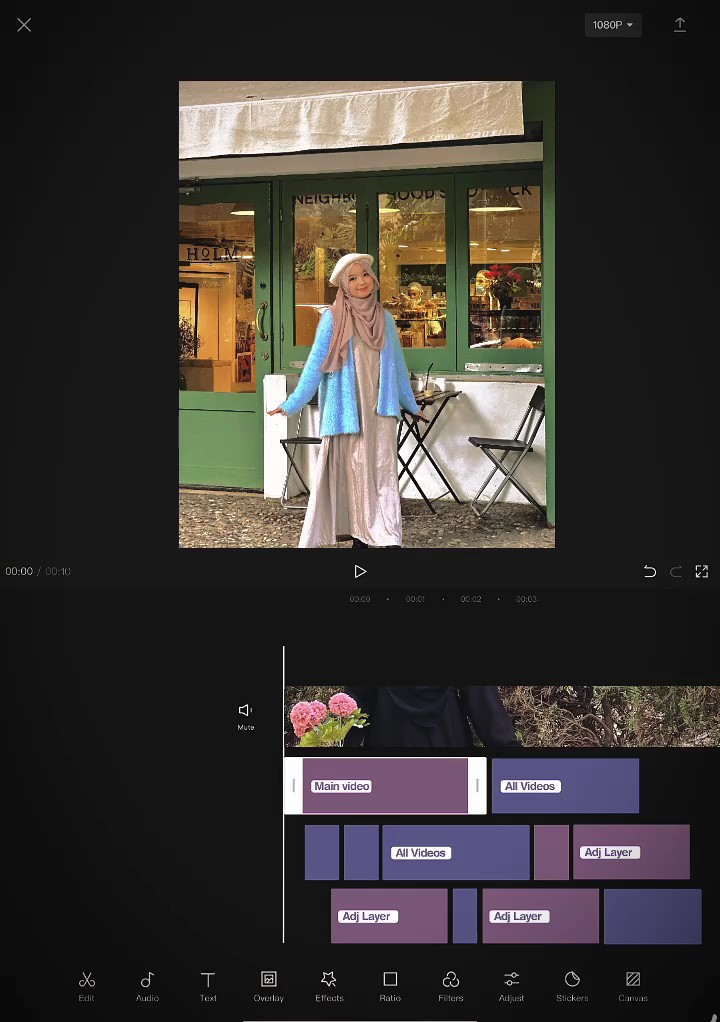Image resolution: width=720 pixels, height=1022 pixels.
Task: Select the Main video effect clip
Action: (x=385, y=786)
